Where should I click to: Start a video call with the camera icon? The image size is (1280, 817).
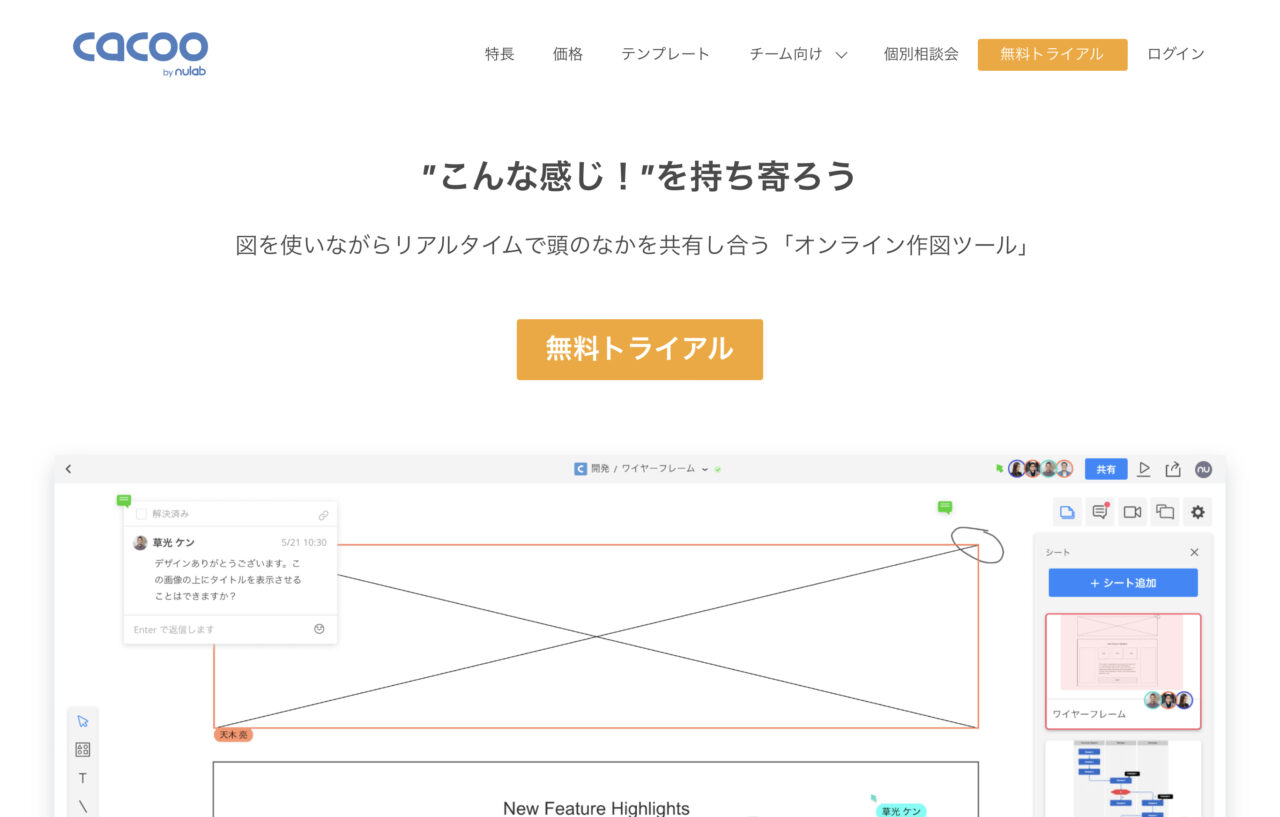tap(1132, 512)
